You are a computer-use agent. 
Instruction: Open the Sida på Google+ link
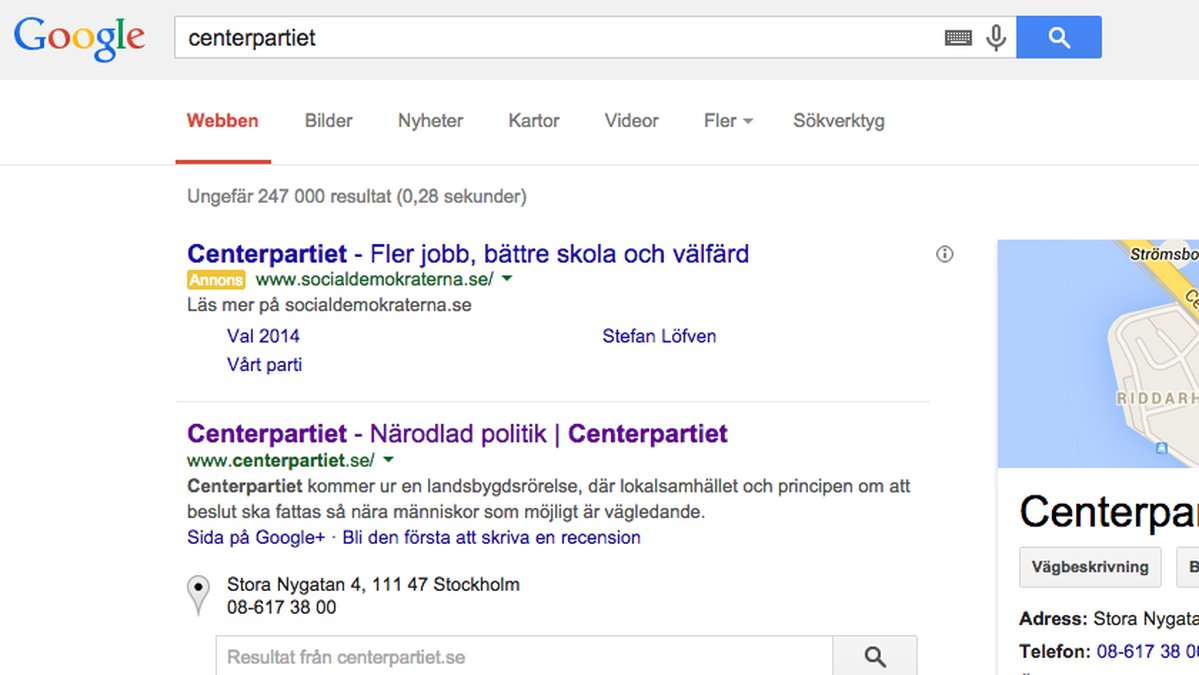256,537
